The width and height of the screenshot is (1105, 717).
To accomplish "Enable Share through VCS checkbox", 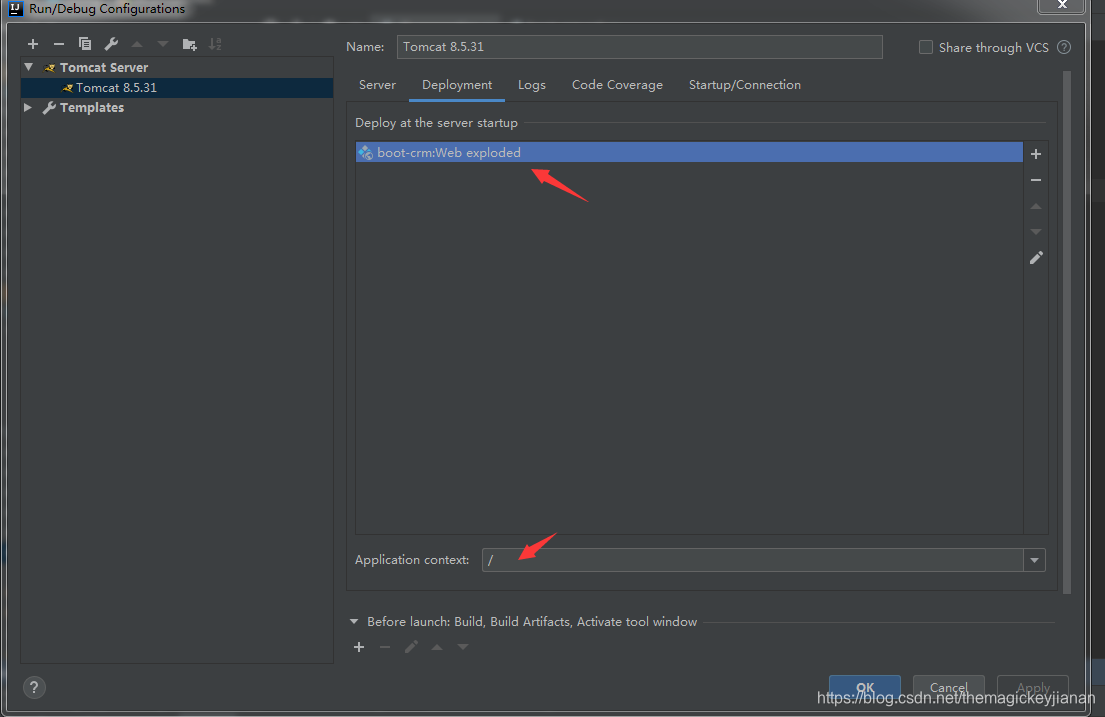I will tap(925, 47).
